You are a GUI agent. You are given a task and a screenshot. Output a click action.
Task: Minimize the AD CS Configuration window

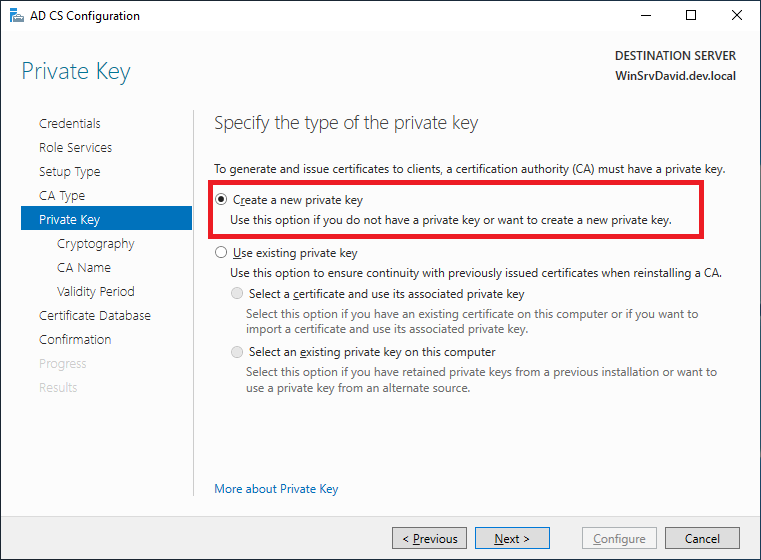pyautogui.click(x=645, y=16)
